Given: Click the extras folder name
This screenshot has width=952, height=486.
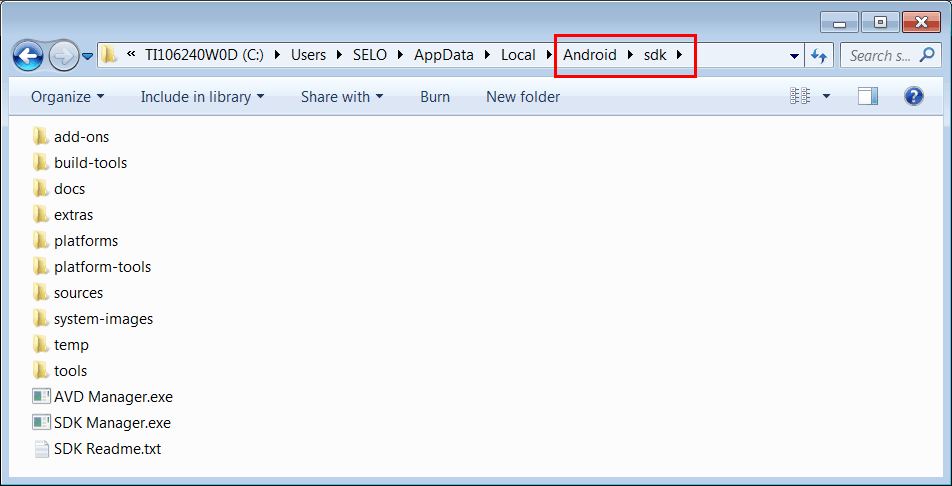Looking at the screenshot, I should click(x=73, y=215).
